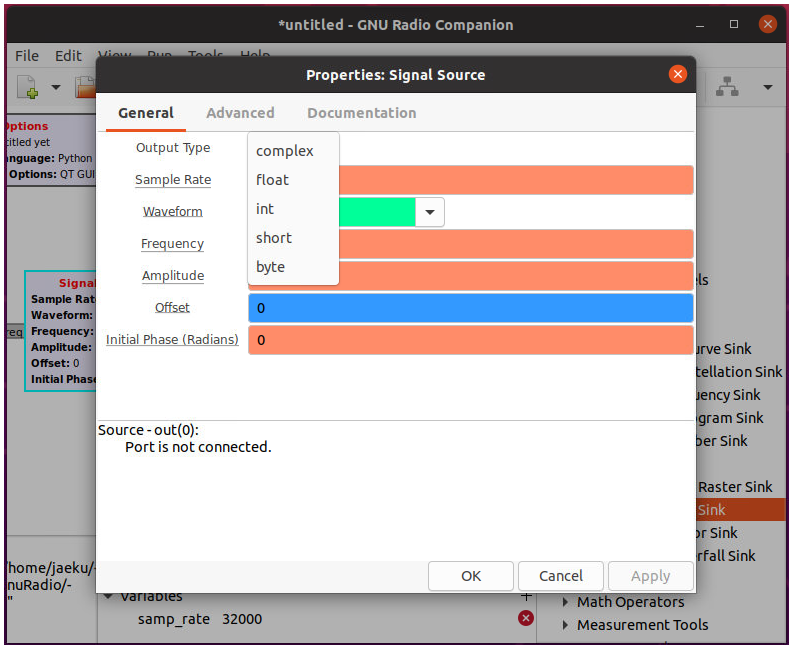
Task: Switch to the Documentation tab
Action: (x=362, y=113)
